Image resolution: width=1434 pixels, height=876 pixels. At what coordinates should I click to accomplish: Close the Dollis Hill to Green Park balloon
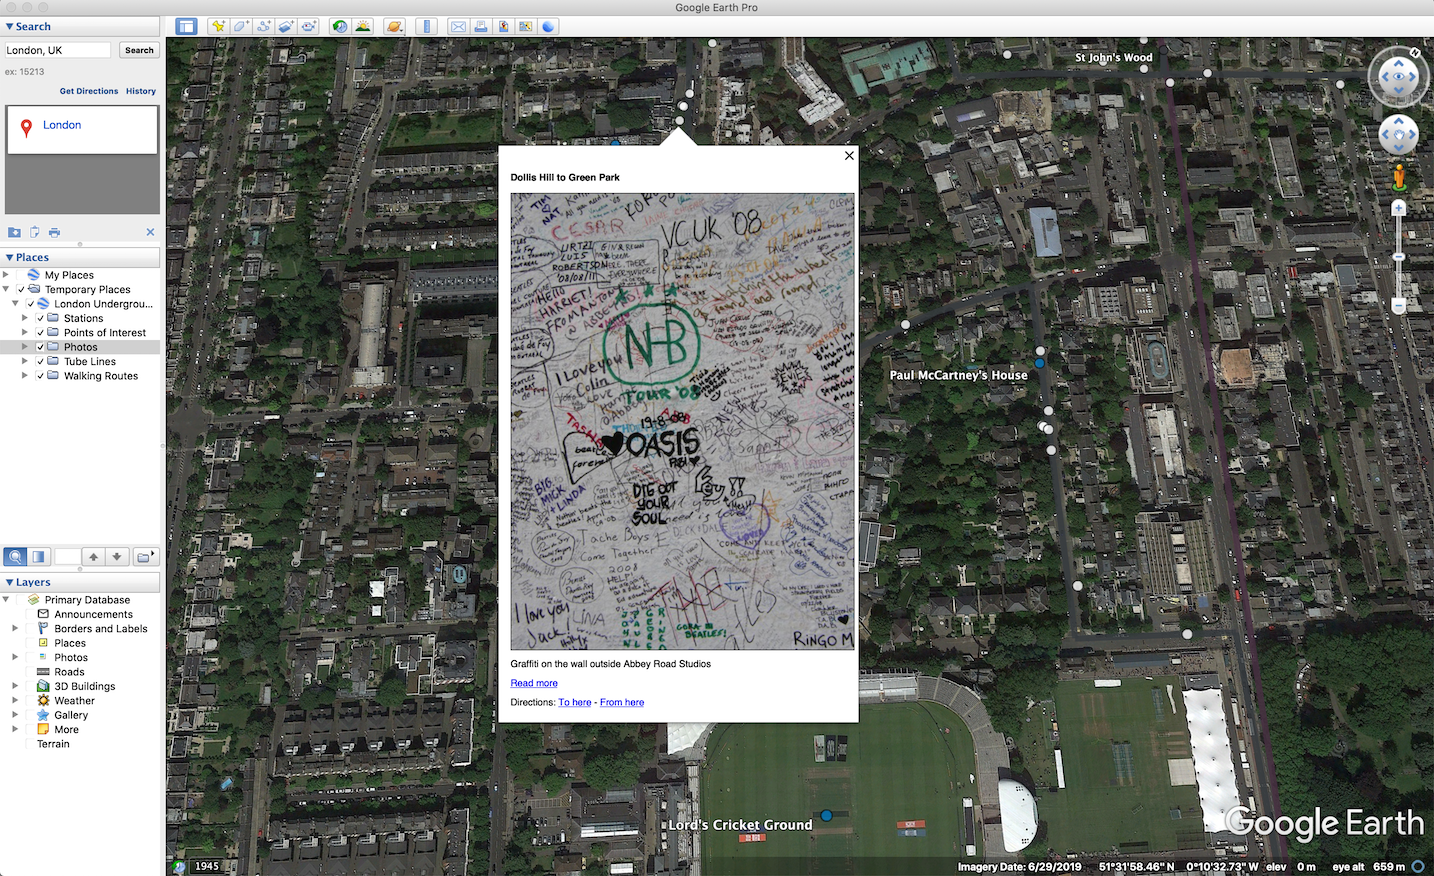849,155
